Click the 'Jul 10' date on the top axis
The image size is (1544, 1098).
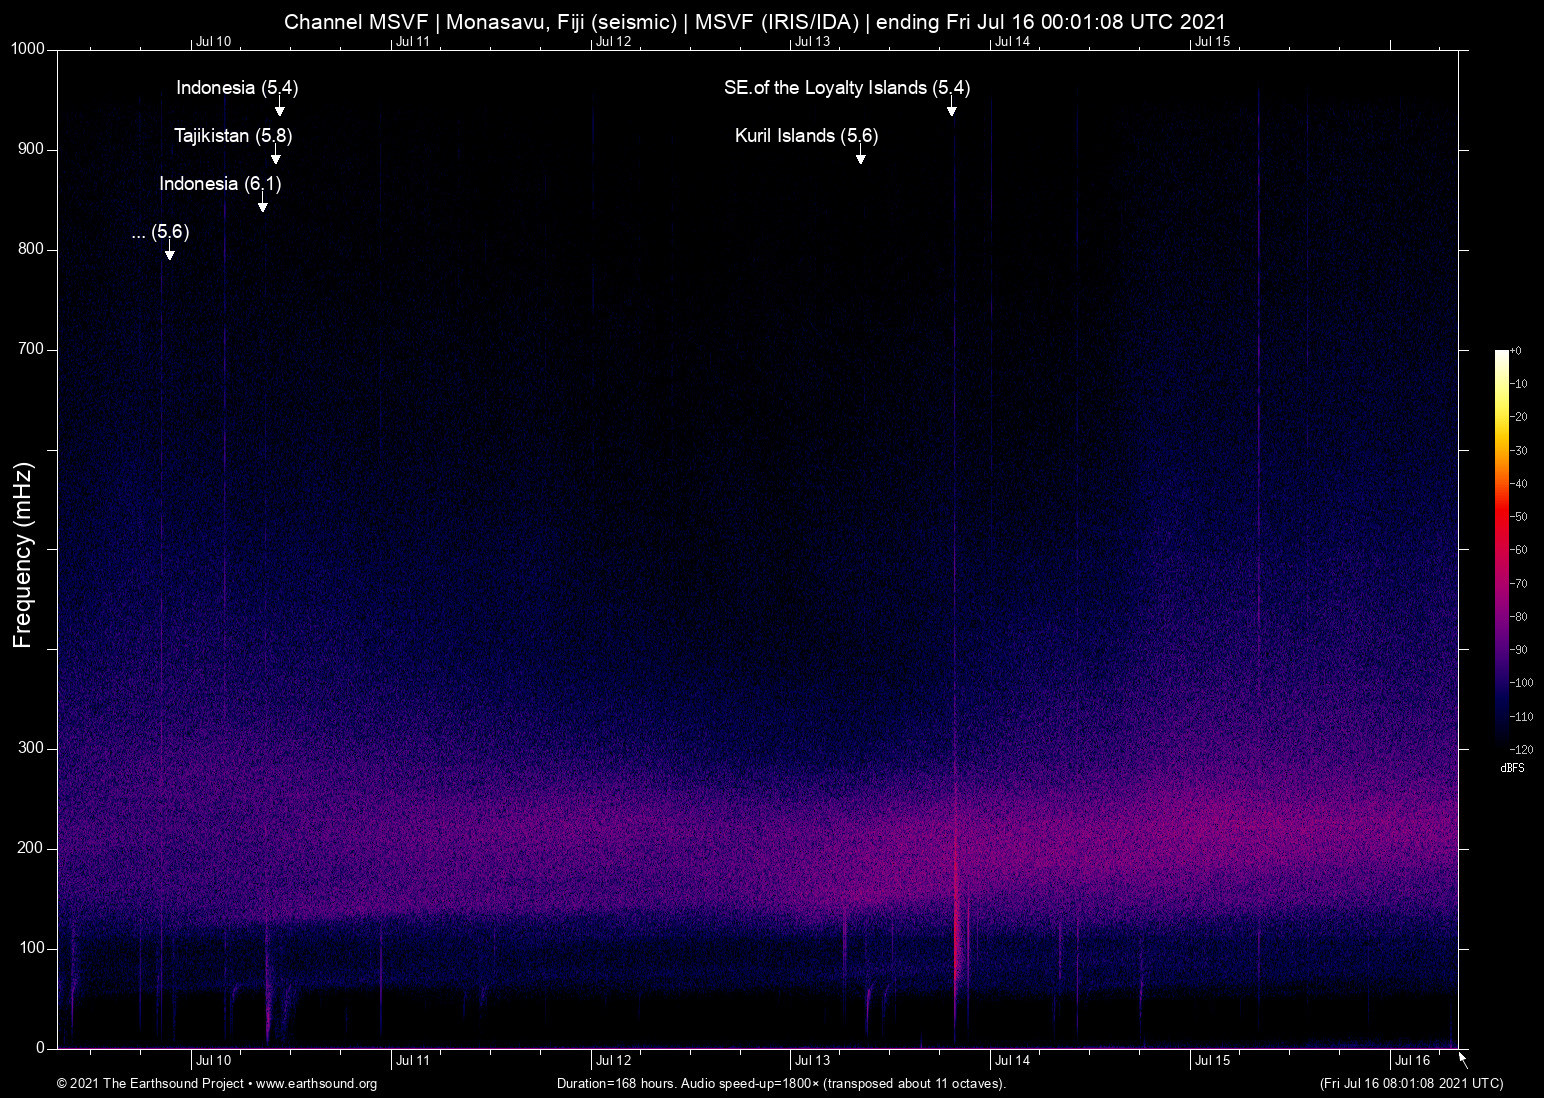tap(213, 42)
